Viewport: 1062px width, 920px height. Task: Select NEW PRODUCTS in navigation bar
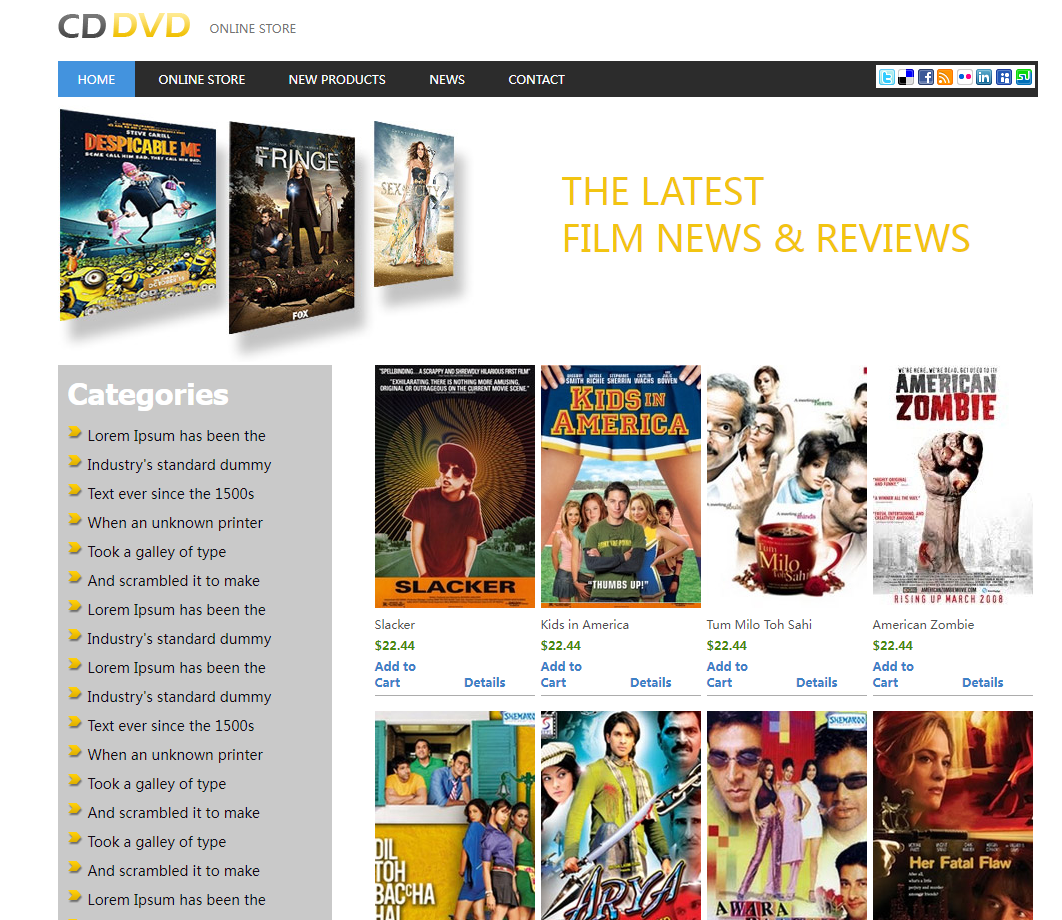(337, 79)
